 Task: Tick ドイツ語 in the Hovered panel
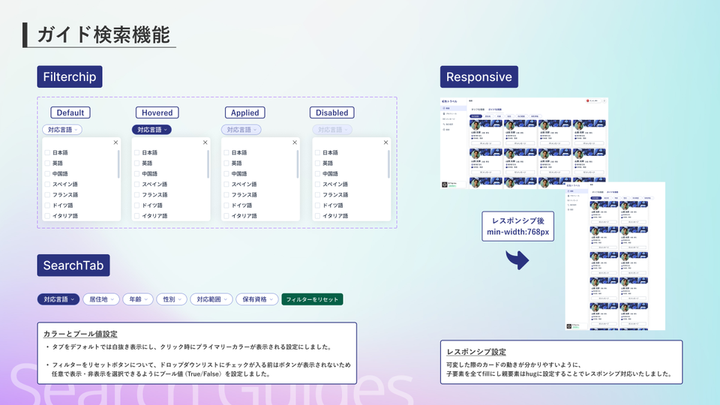coord(137,205)
